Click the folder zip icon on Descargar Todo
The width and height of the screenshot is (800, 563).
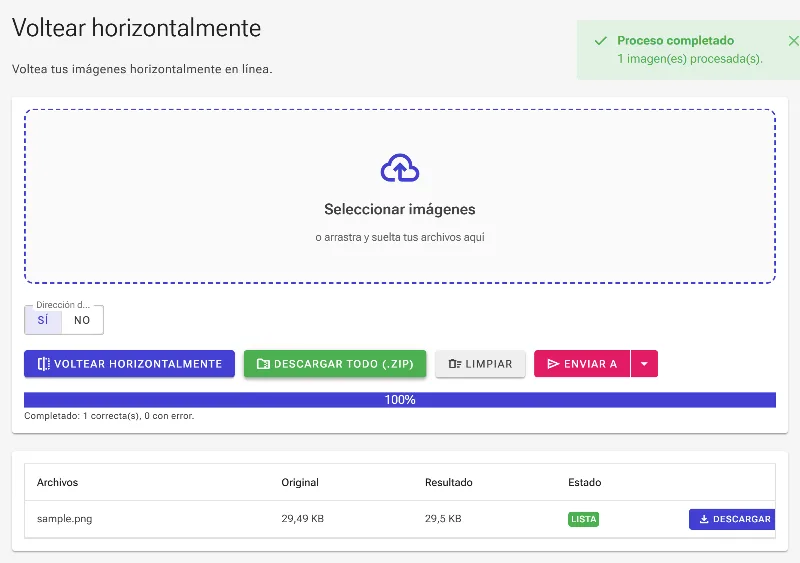(263, 364)
